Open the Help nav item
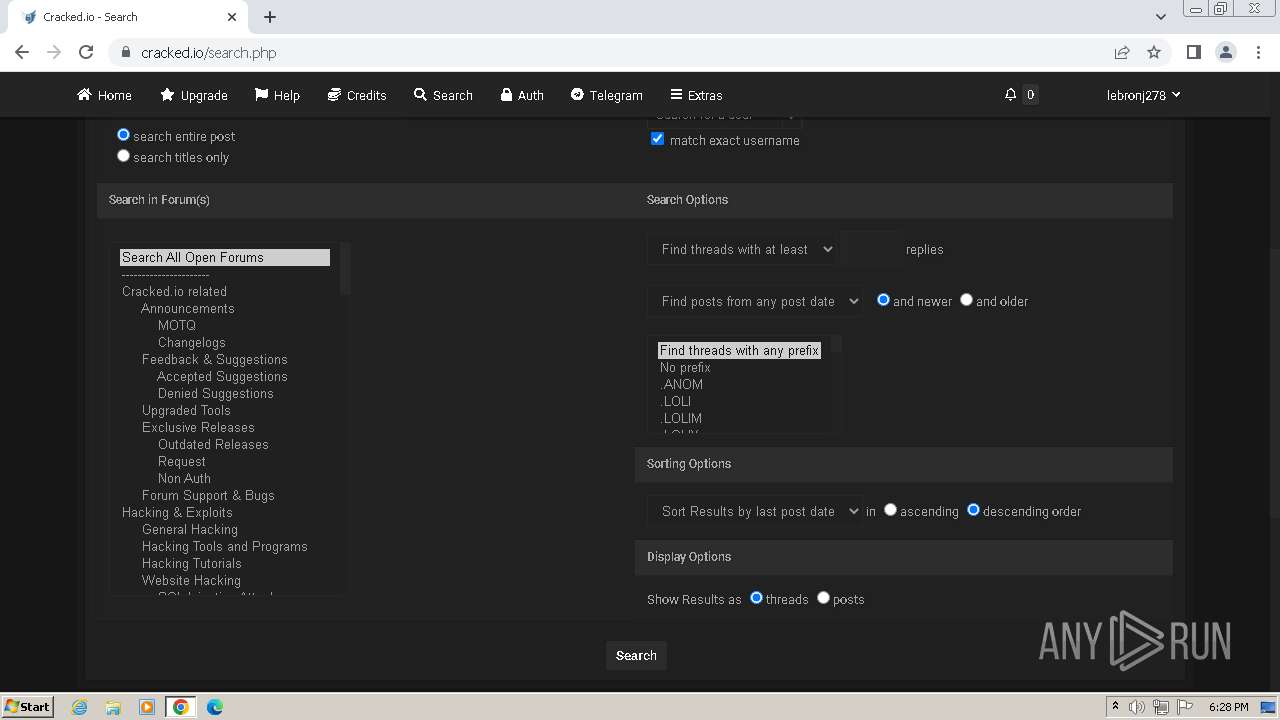 (x=277, y=95)
